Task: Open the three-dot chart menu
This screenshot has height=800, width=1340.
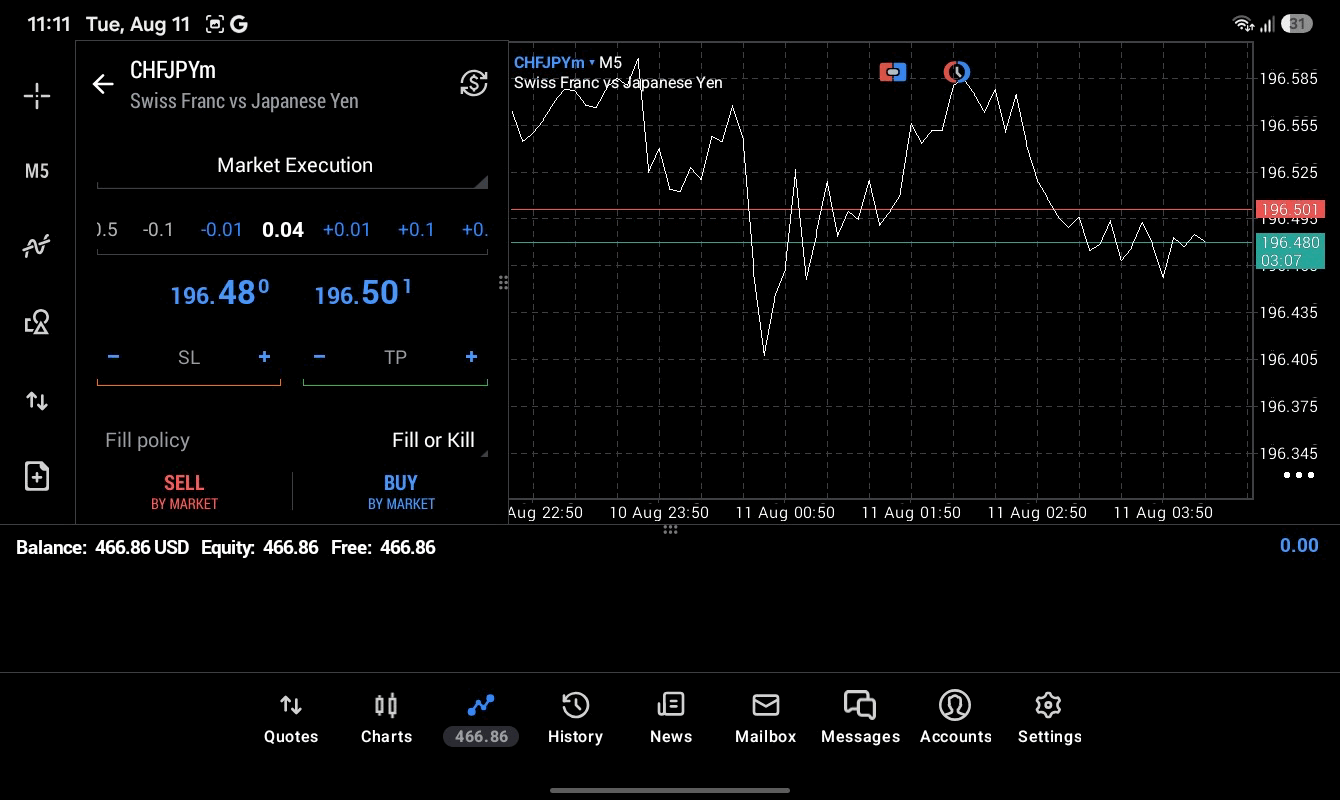Action: click(x=1298, y=475)
